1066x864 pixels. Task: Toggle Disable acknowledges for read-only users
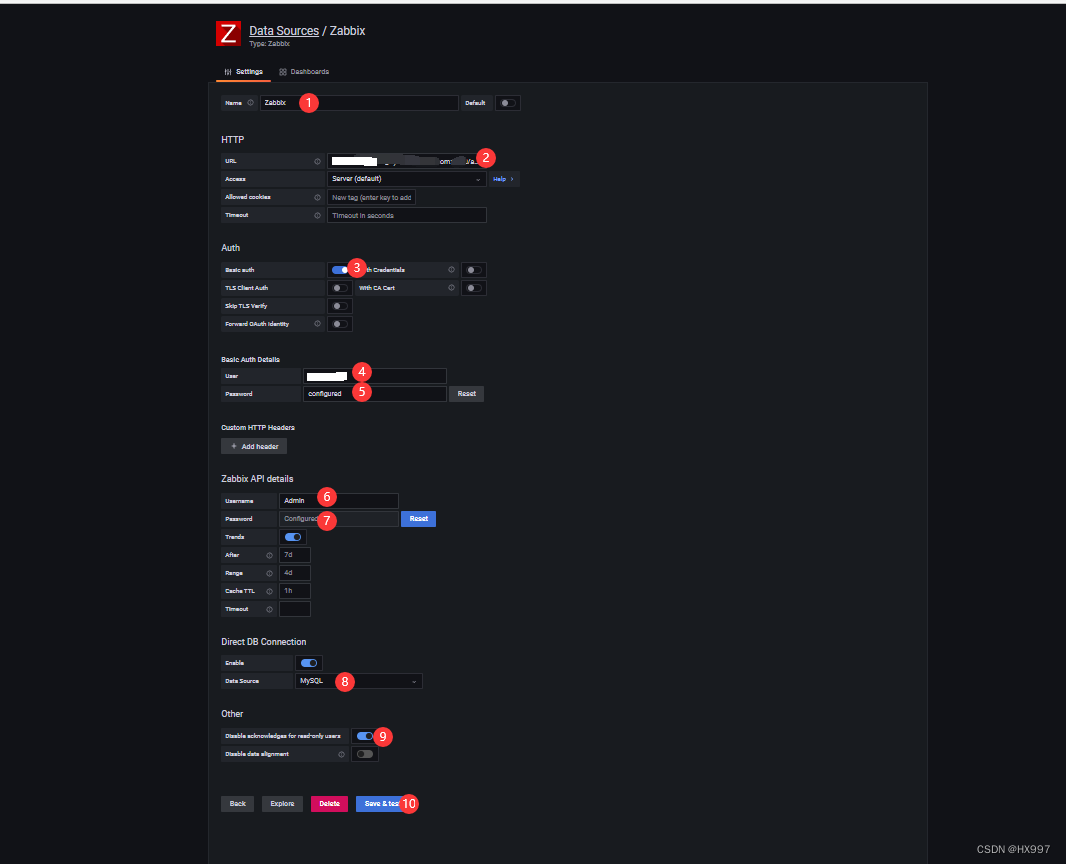pos(364,736)
